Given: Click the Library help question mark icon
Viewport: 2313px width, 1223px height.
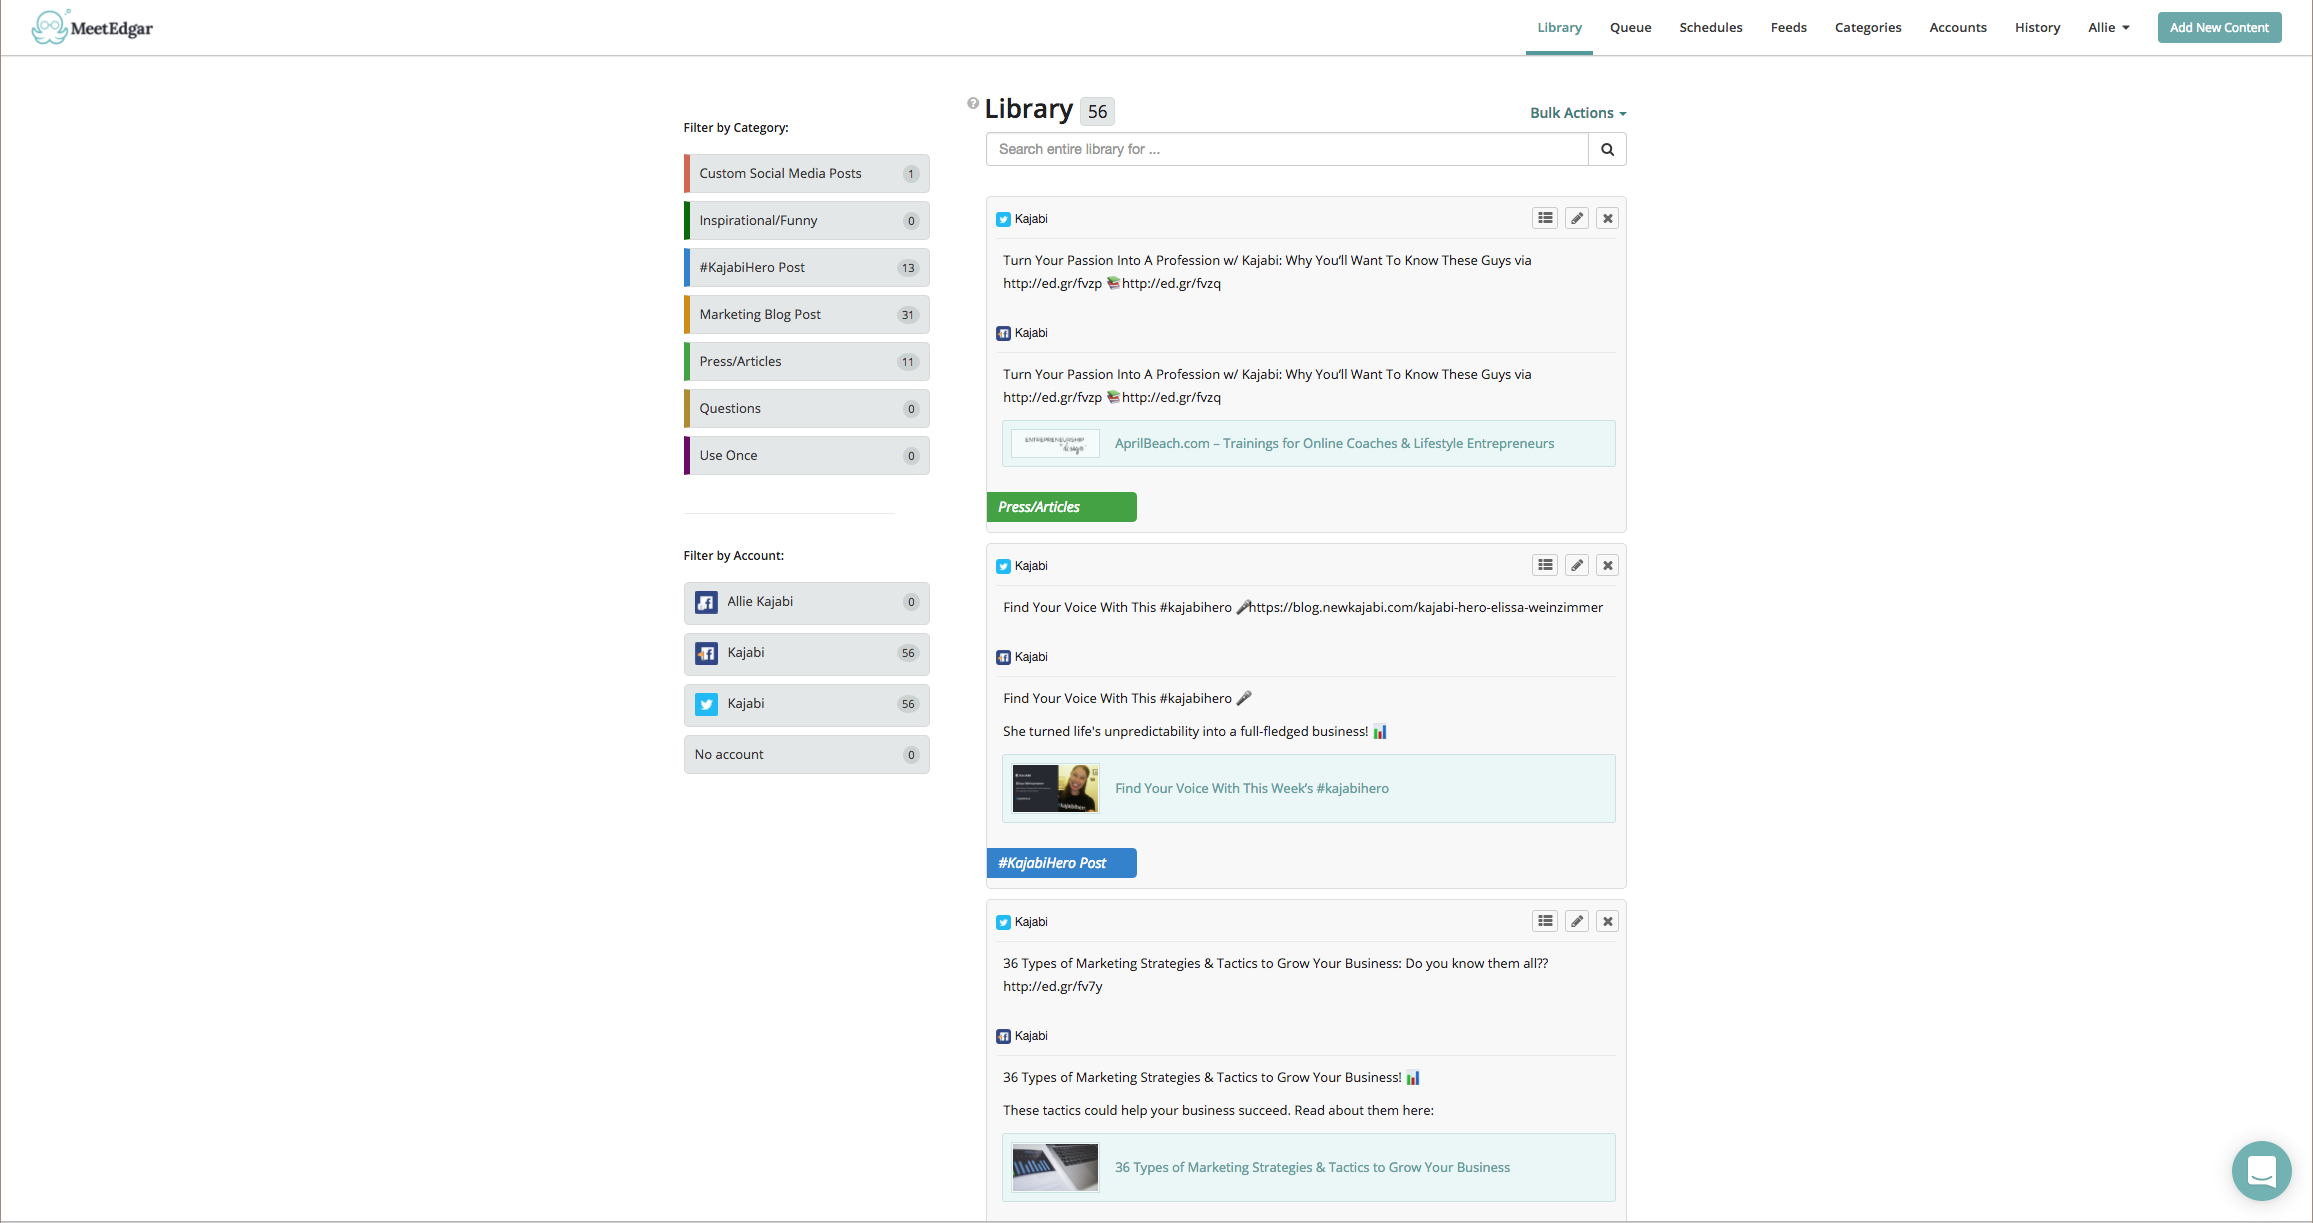Looking at the screenshot, I should click(972, 103).
